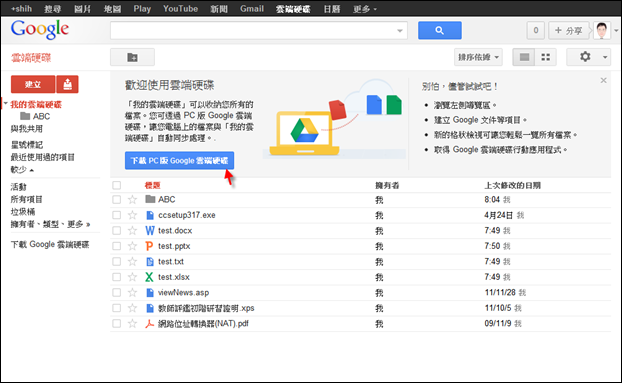Click download PC Google Drive blue button
This screenshot has height=383, width=622.
point(179,161)
